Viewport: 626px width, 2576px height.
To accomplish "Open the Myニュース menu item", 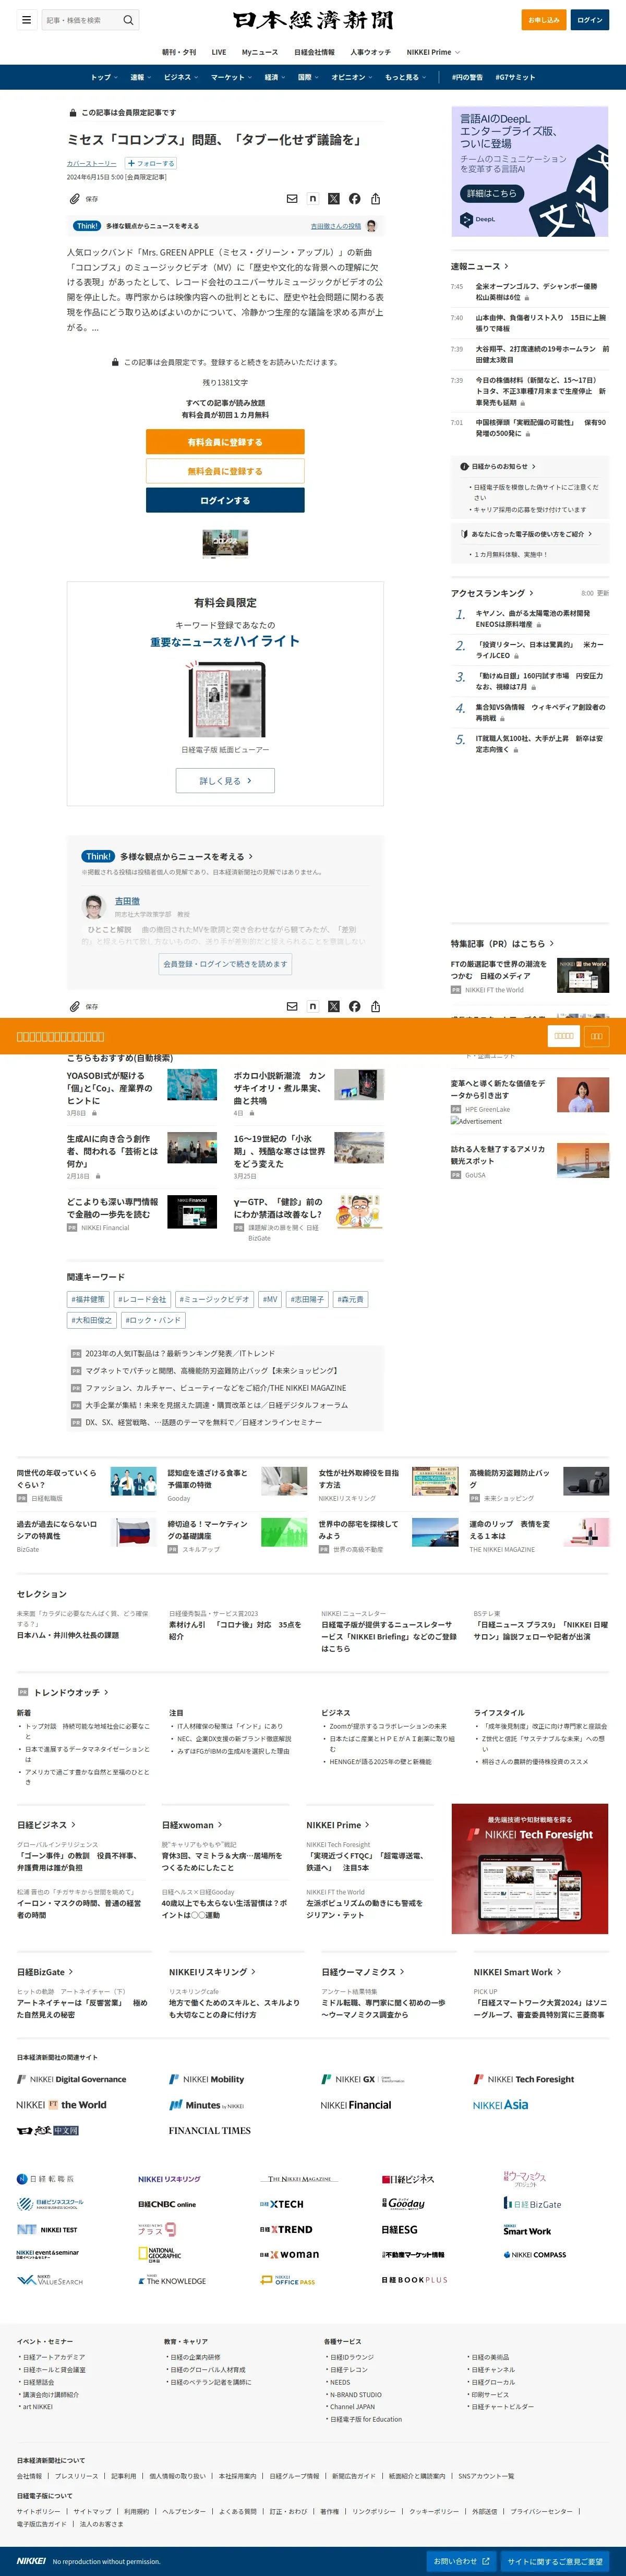I will click(260, 52).
